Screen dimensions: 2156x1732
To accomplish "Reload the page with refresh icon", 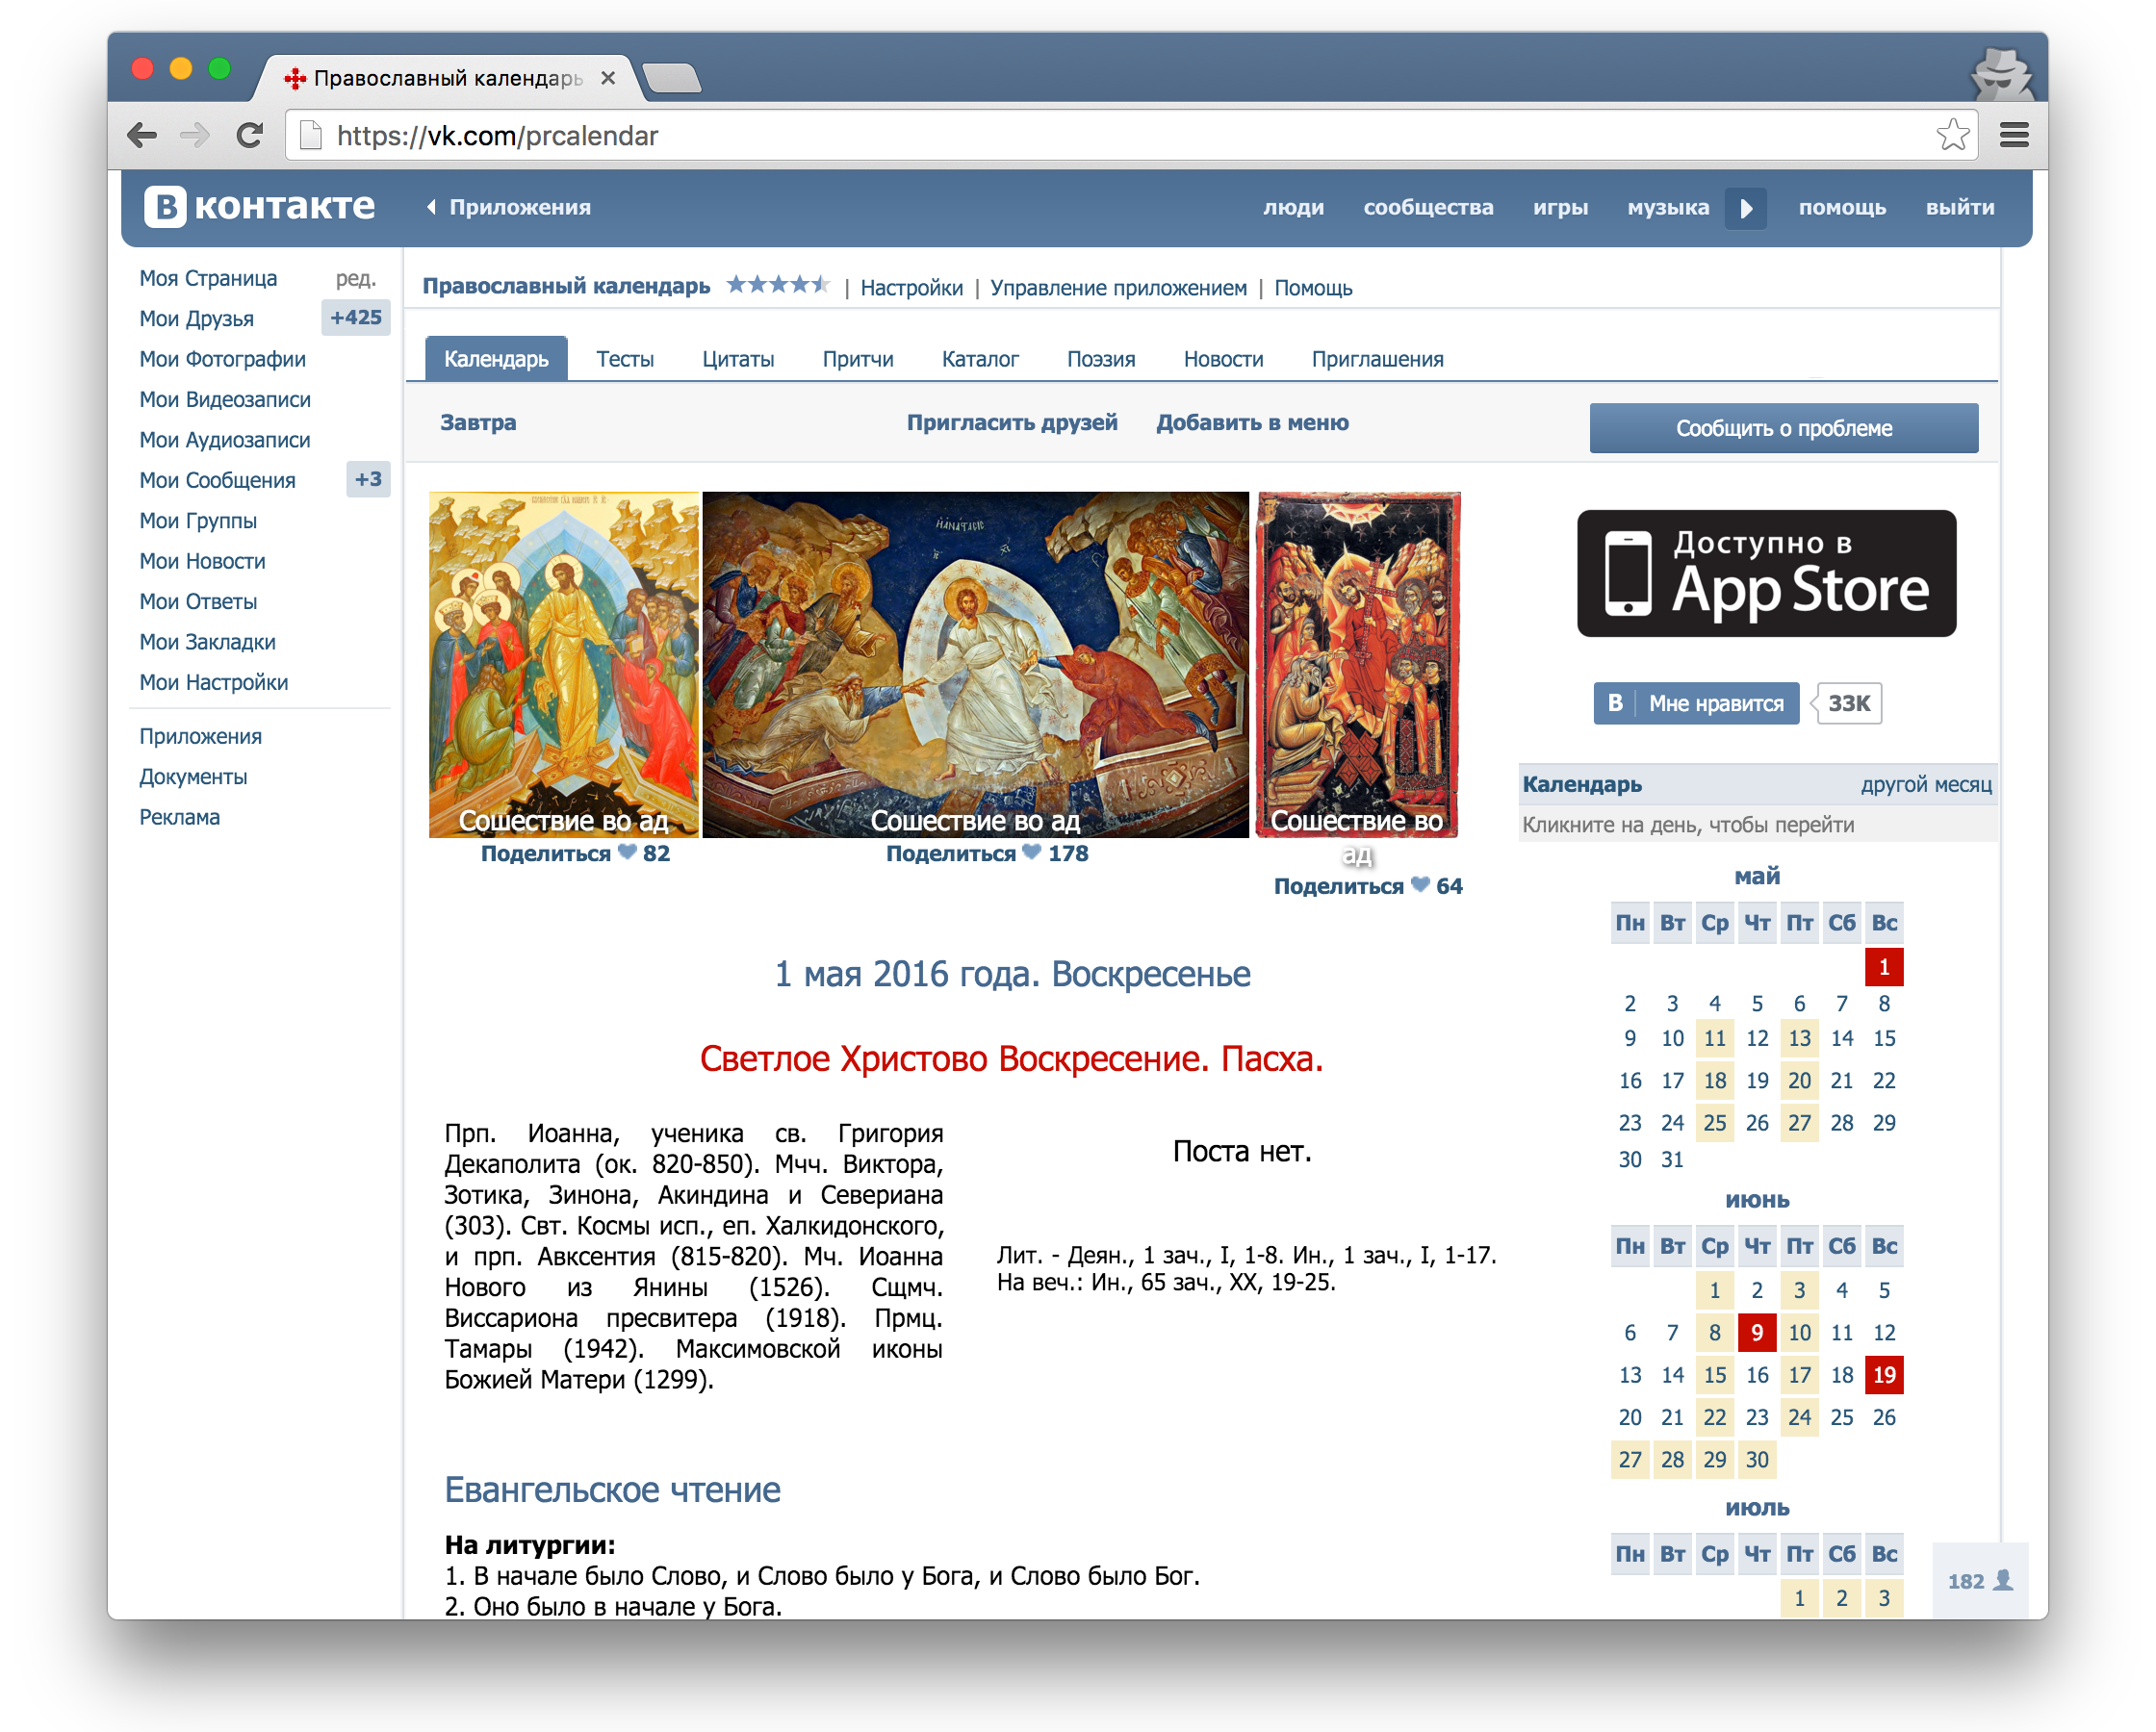I will pos(250,135).
